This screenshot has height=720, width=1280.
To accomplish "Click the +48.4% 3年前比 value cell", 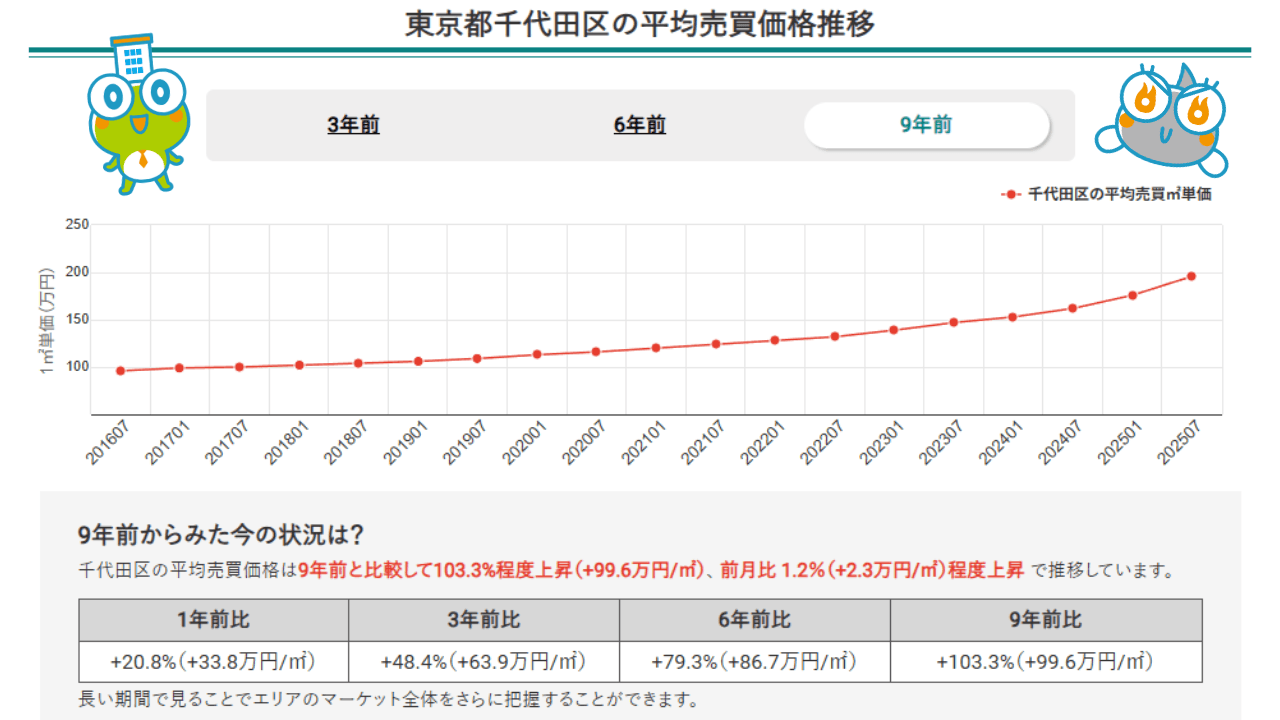I will [x=483, y=662].
